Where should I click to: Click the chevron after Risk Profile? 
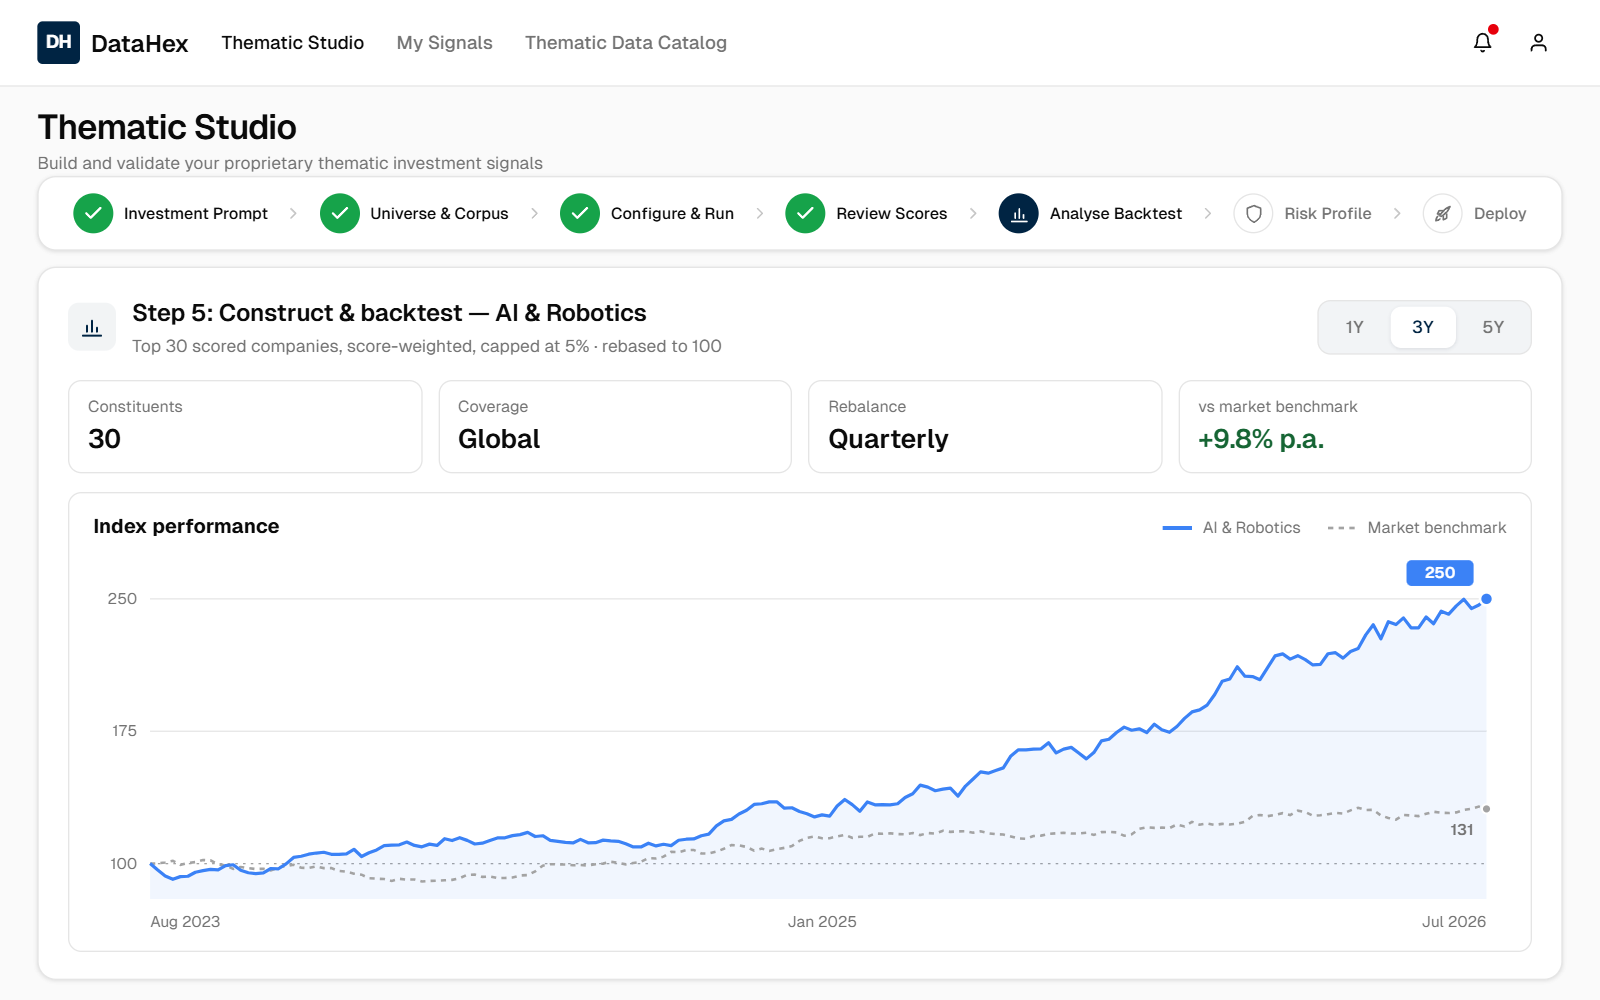point(1397,213)
